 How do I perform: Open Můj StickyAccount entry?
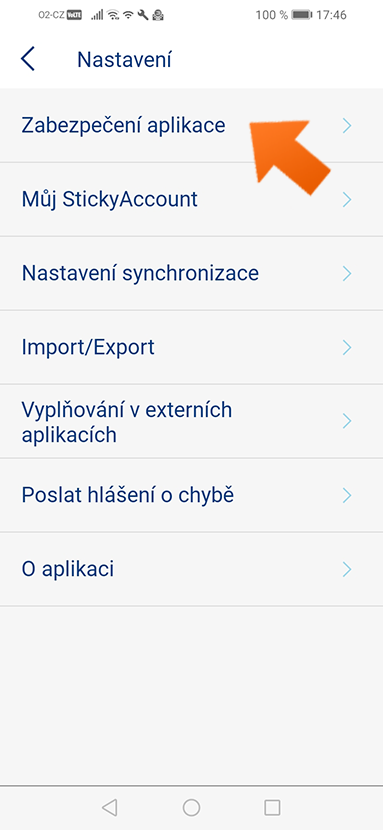point(192,200)
